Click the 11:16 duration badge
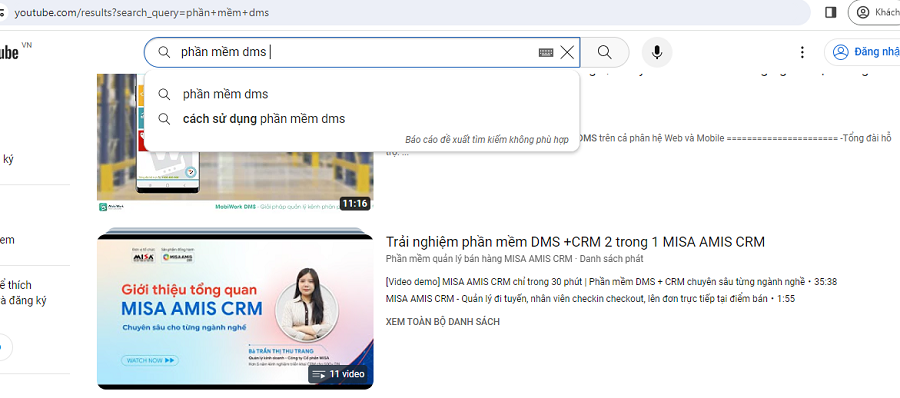This screenshot has width=900, height=398. (x=355, y=203)
